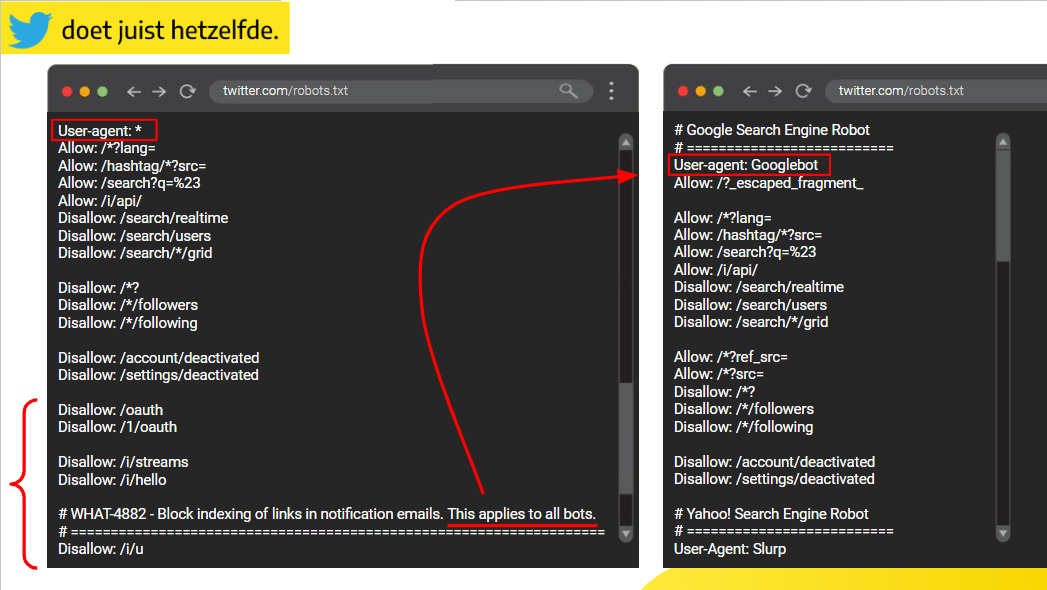Image resolution: width=1047 pixels, height=590 pixels.
Task: Click '# Yahoo! Search Engine Robot' comment
Action: tap(771, 514)
